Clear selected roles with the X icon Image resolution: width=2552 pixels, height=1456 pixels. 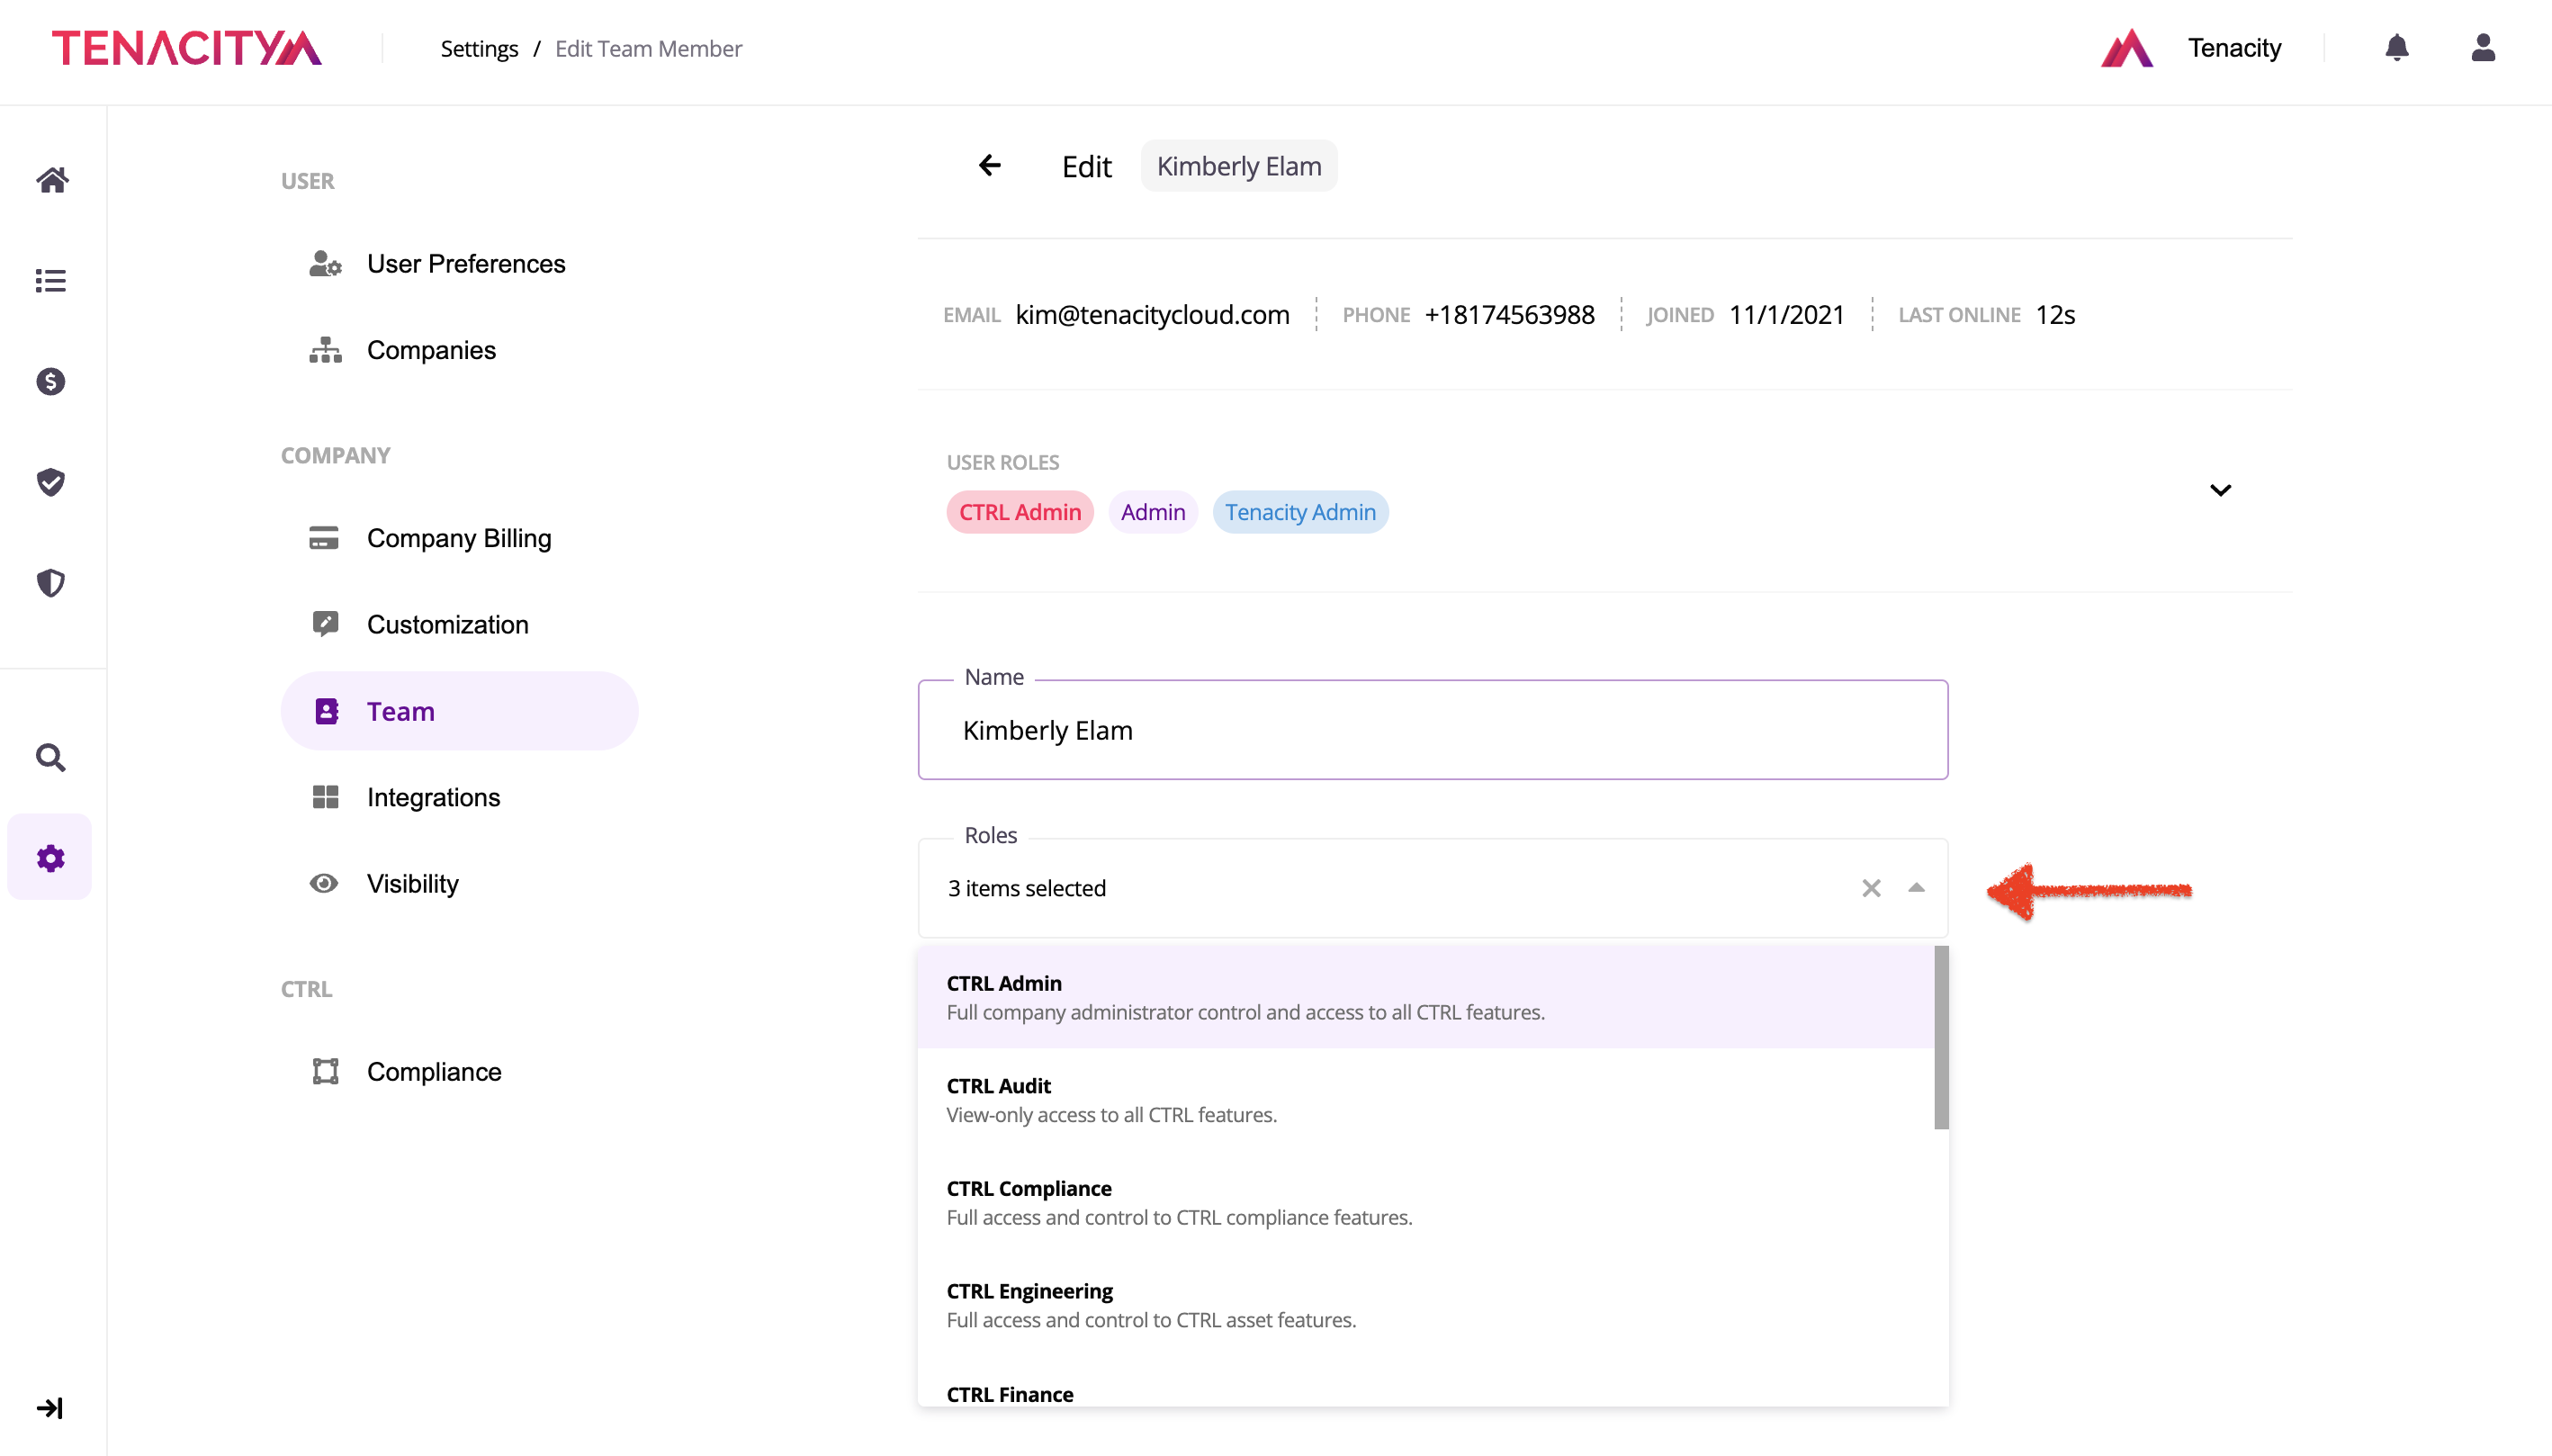(1871, 888)
